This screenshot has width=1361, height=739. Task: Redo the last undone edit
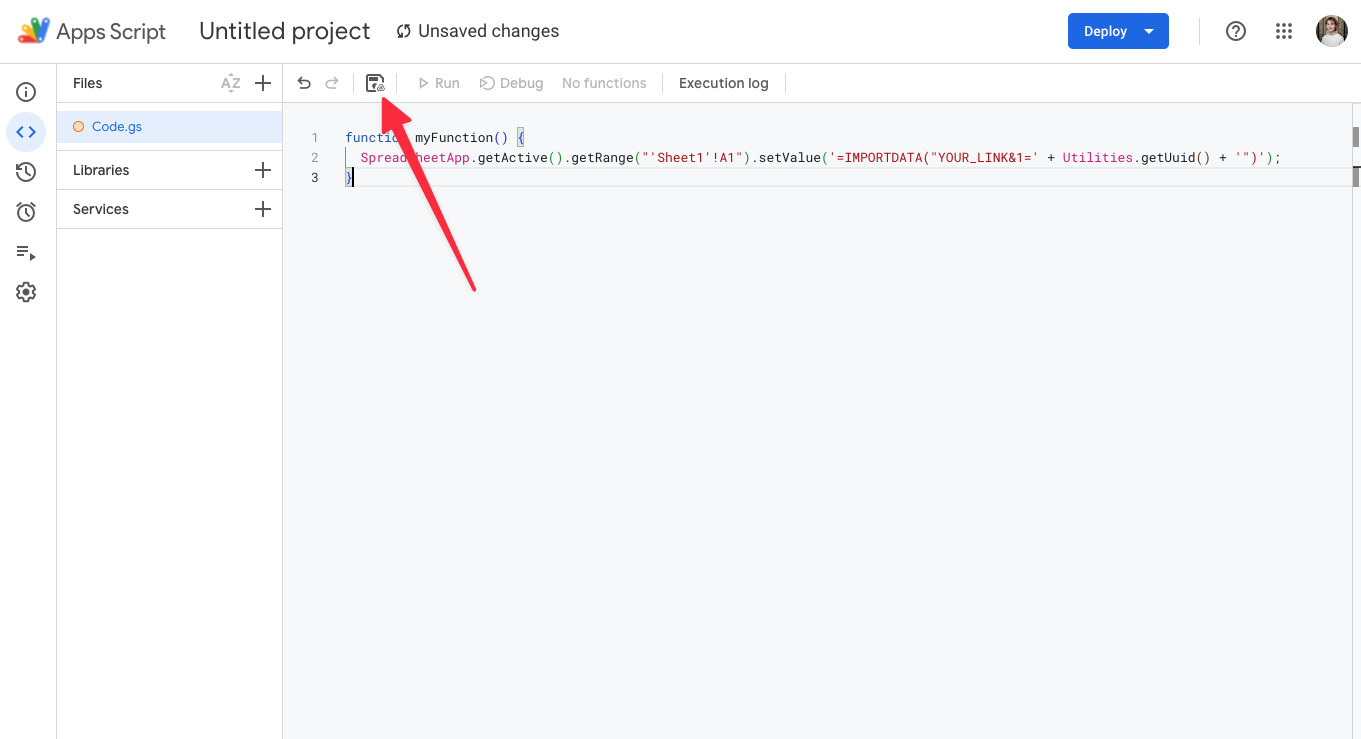click(332, 83)
